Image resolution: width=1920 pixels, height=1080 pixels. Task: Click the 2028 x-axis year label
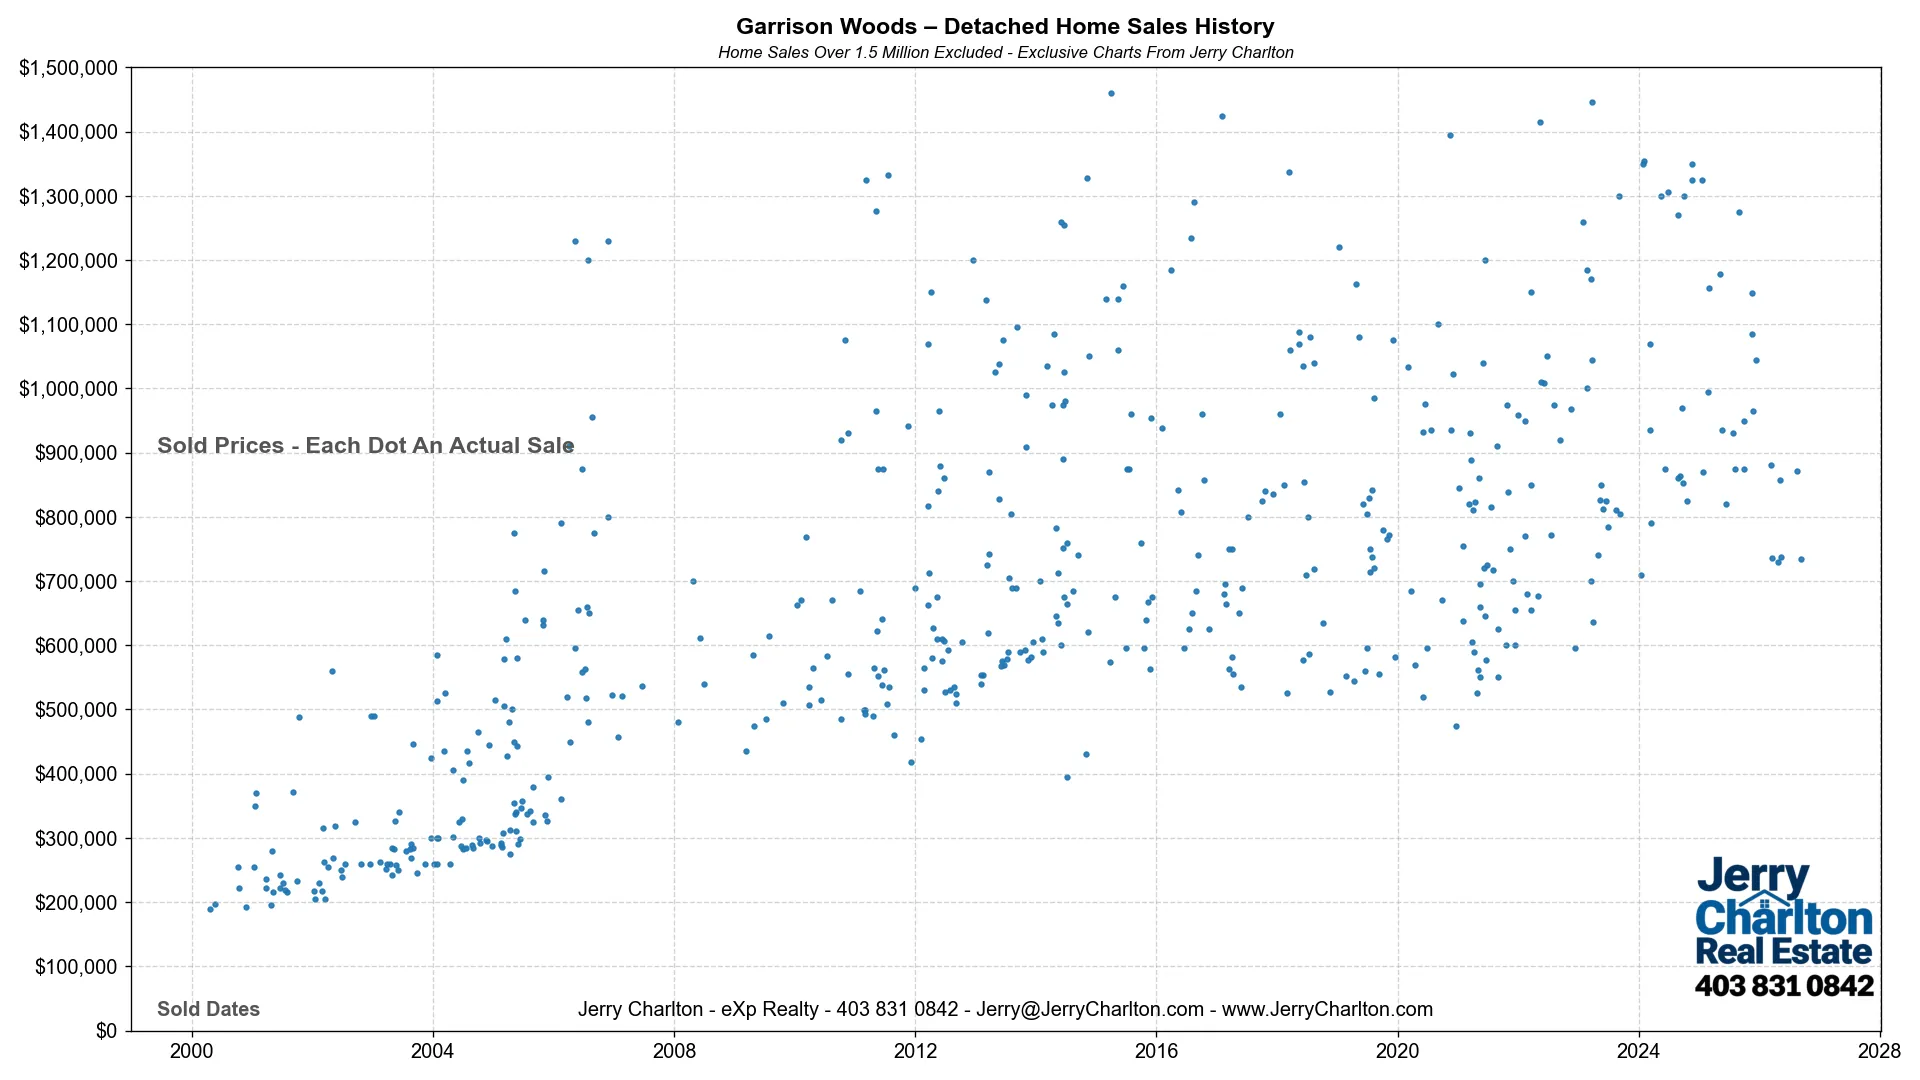[1879, 1051]
